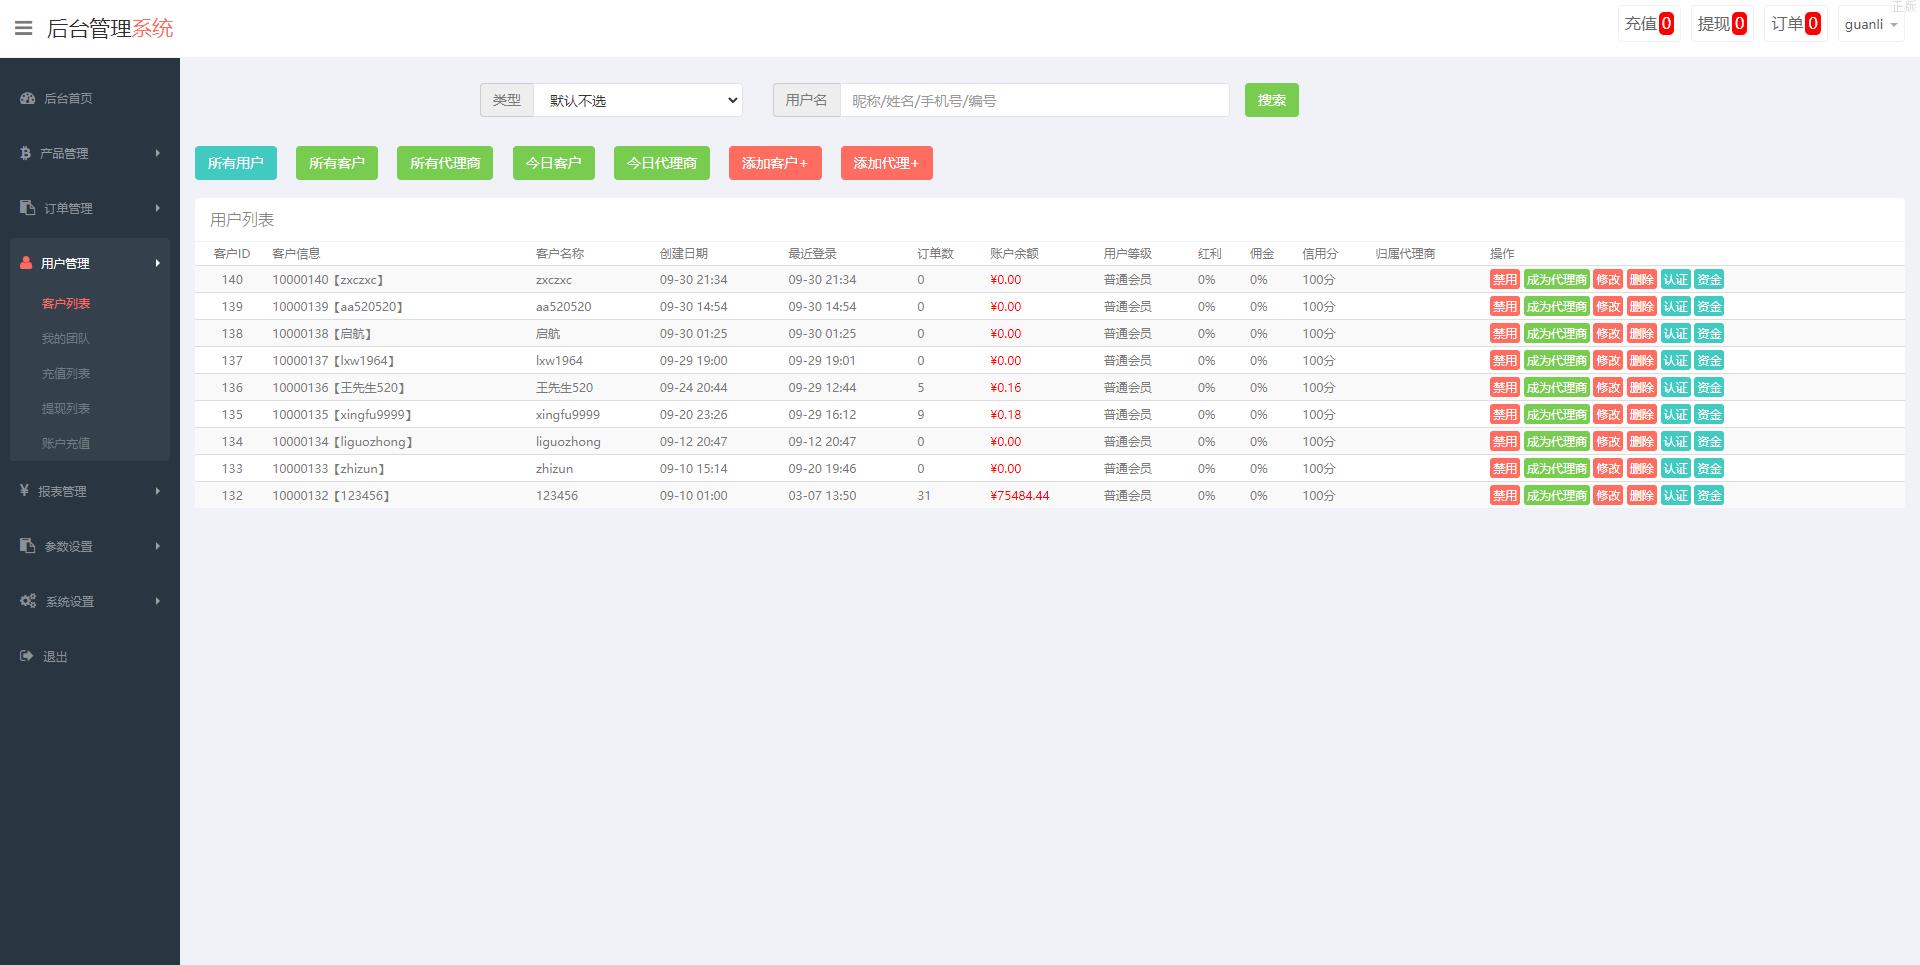Open 提现列表 in the sidebar
The height and width of the screenshot is (965, 1920).
[x=66, y=408]
